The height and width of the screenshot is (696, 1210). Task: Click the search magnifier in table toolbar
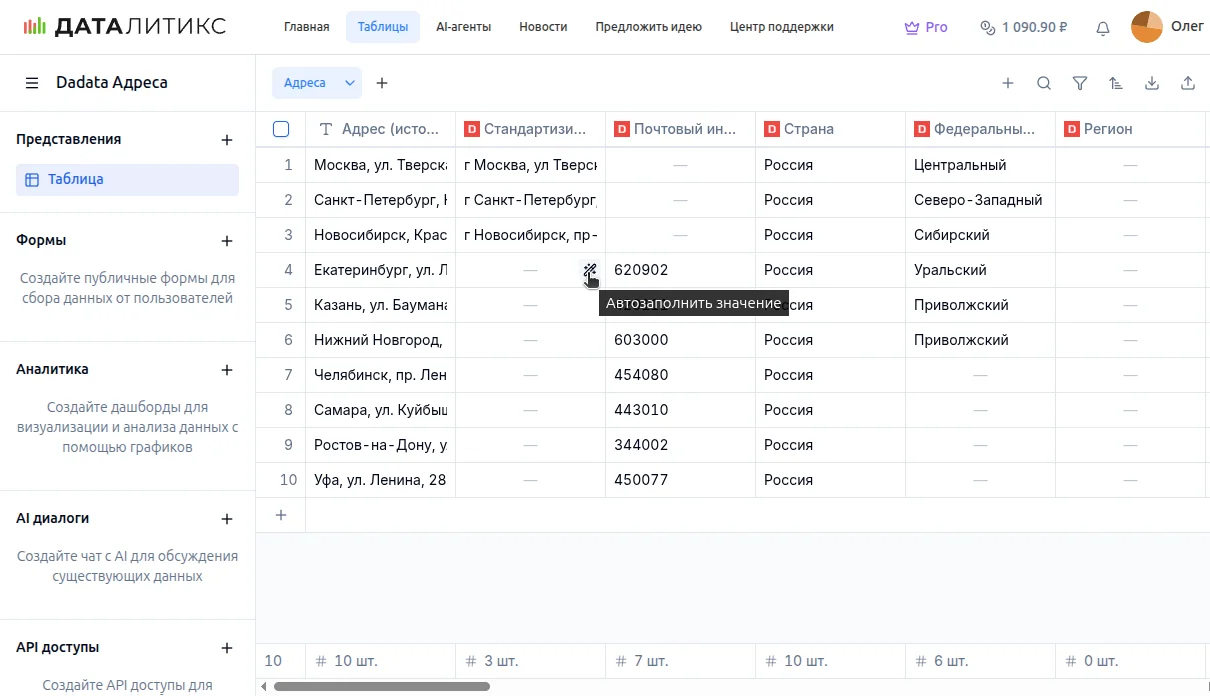tap(1044, 83)
